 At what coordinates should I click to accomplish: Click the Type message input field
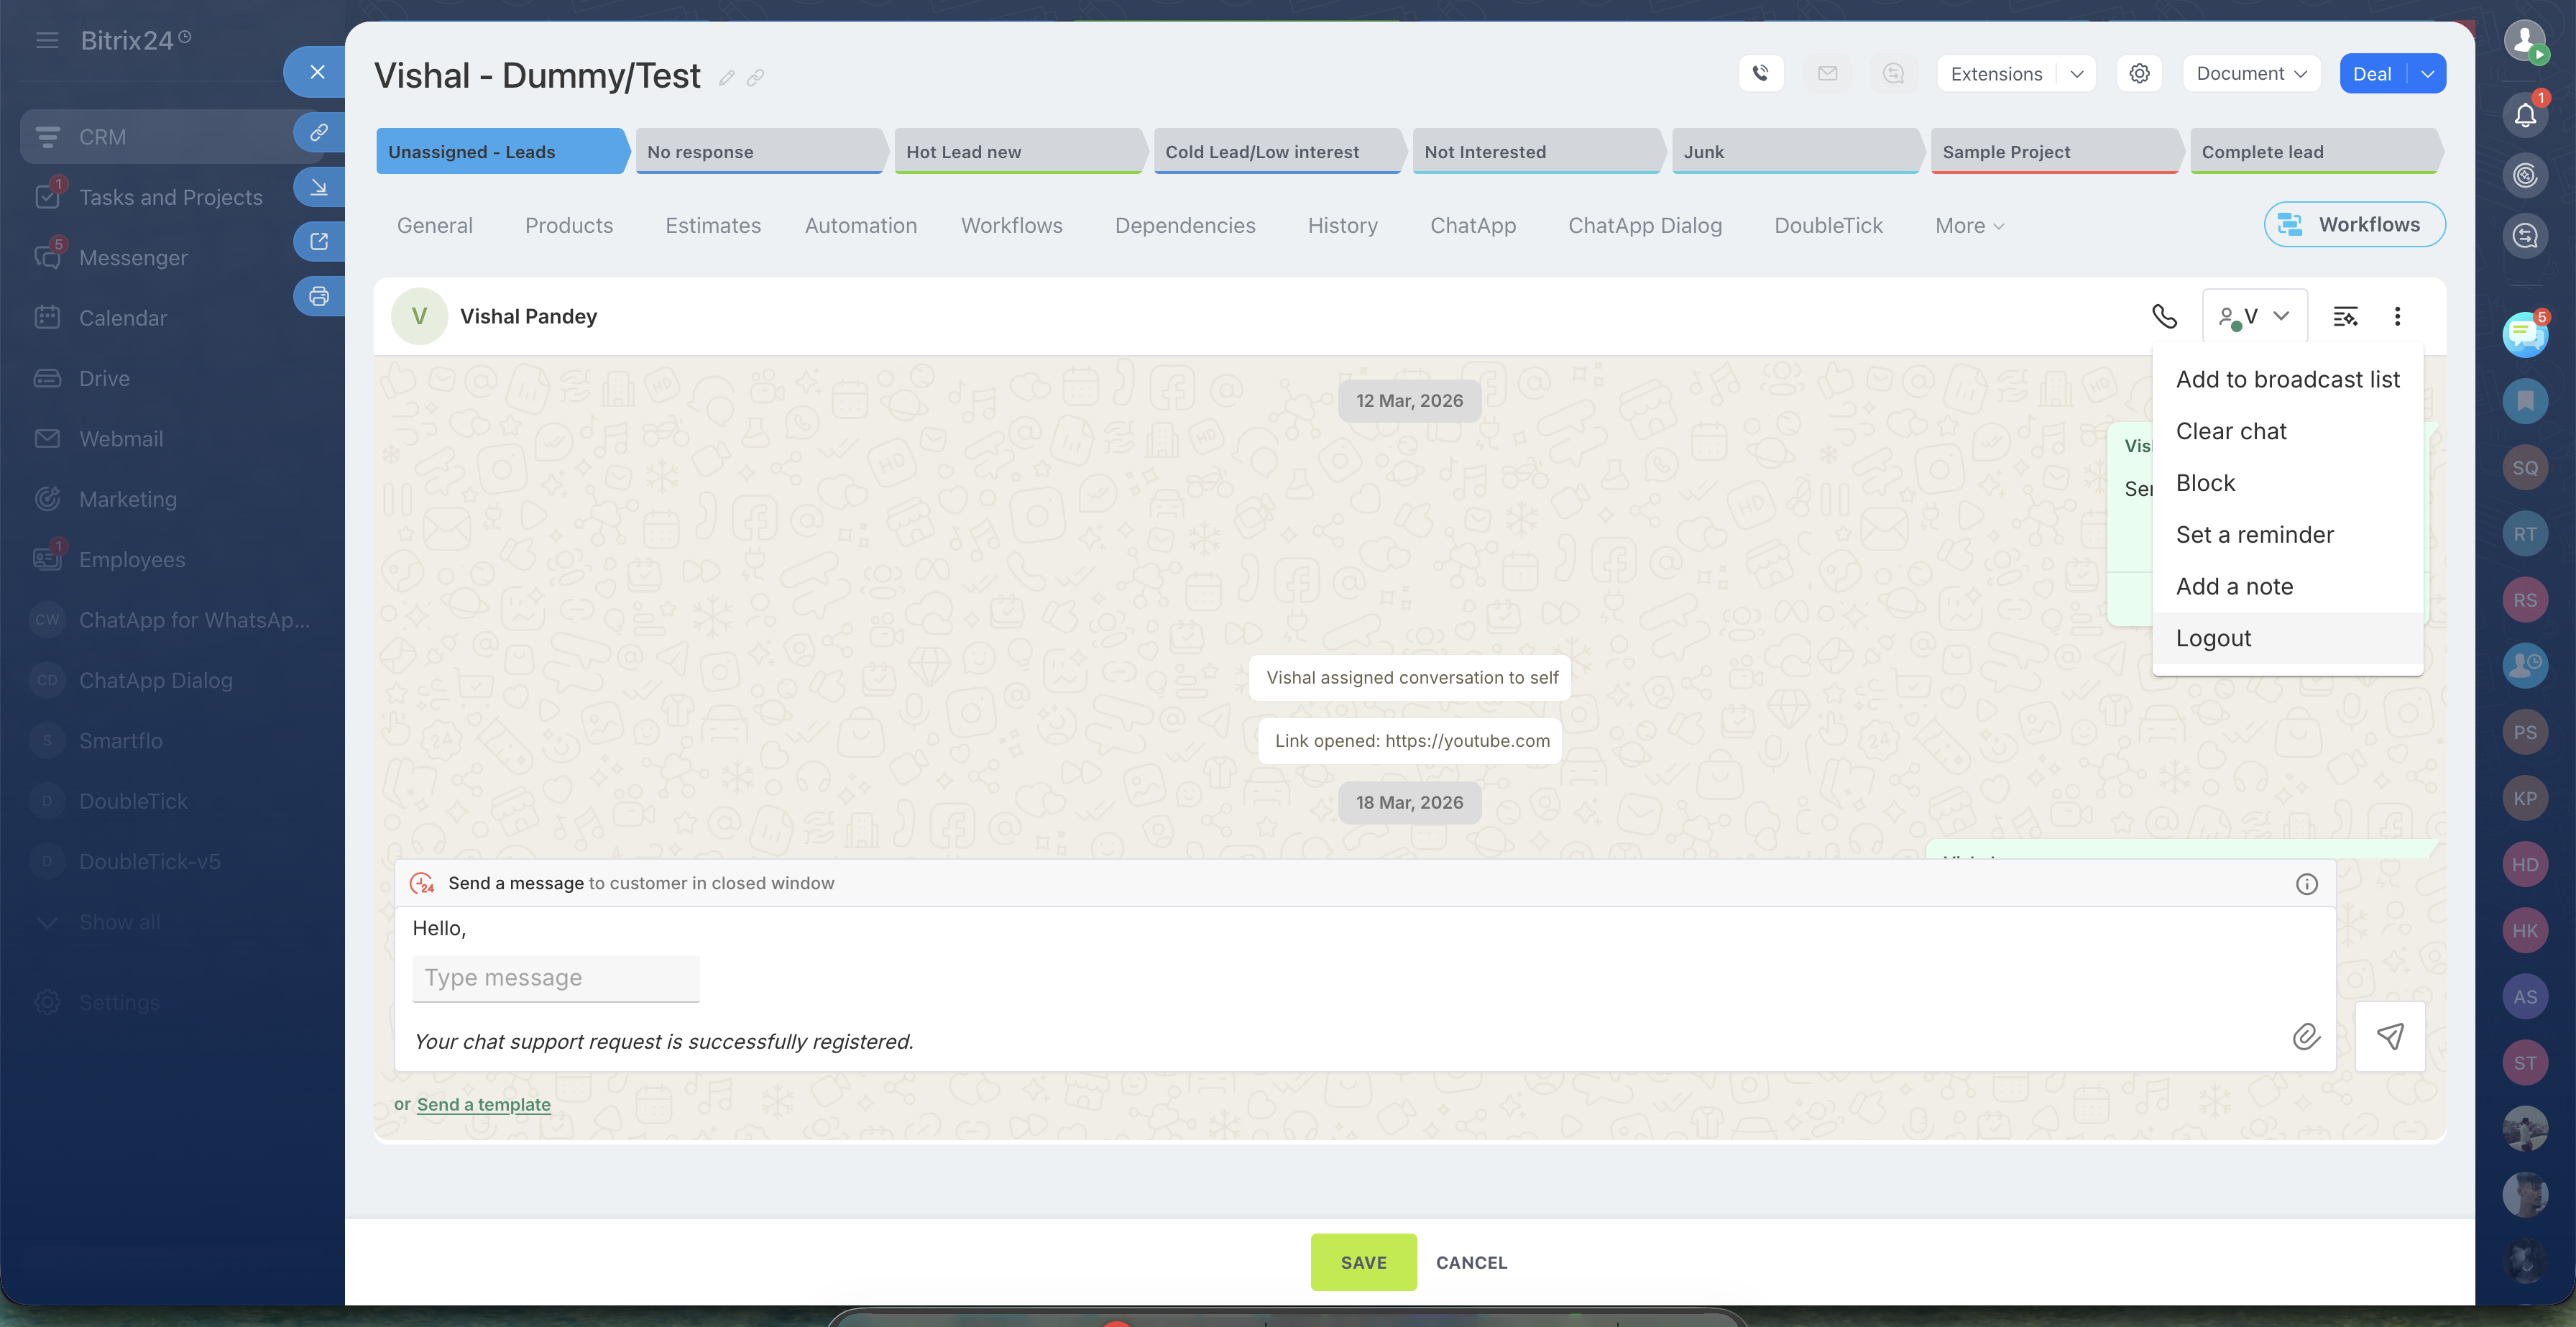[555, 978]
